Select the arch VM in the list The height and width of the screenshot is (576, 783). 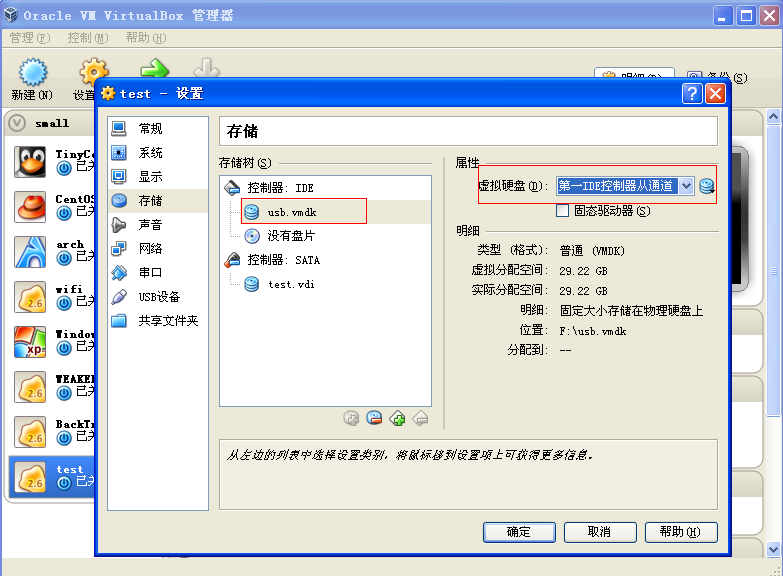pyautogui.click(x=52, y=252)
